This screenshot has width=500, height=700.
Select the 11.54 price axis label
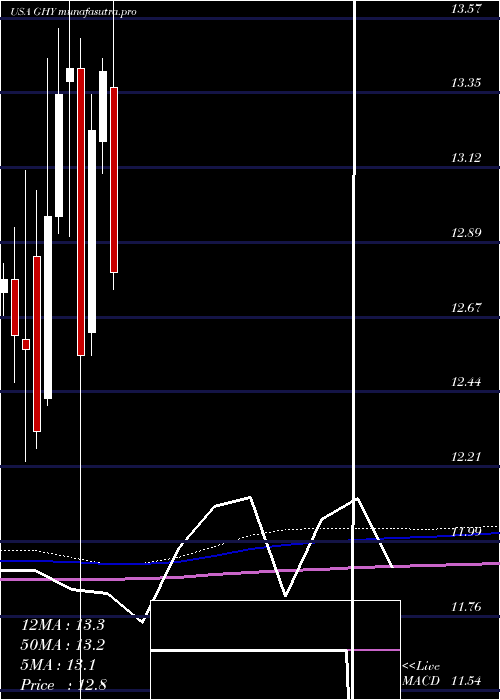click(x=466, y=681)
